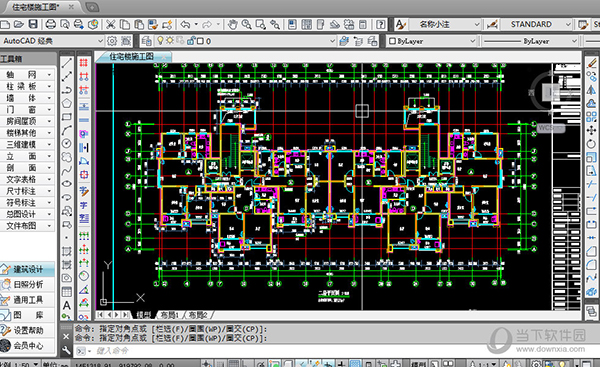Screen dimensions: 600x367
Task: Select the Line draw tool
Action: click(67, 63)
